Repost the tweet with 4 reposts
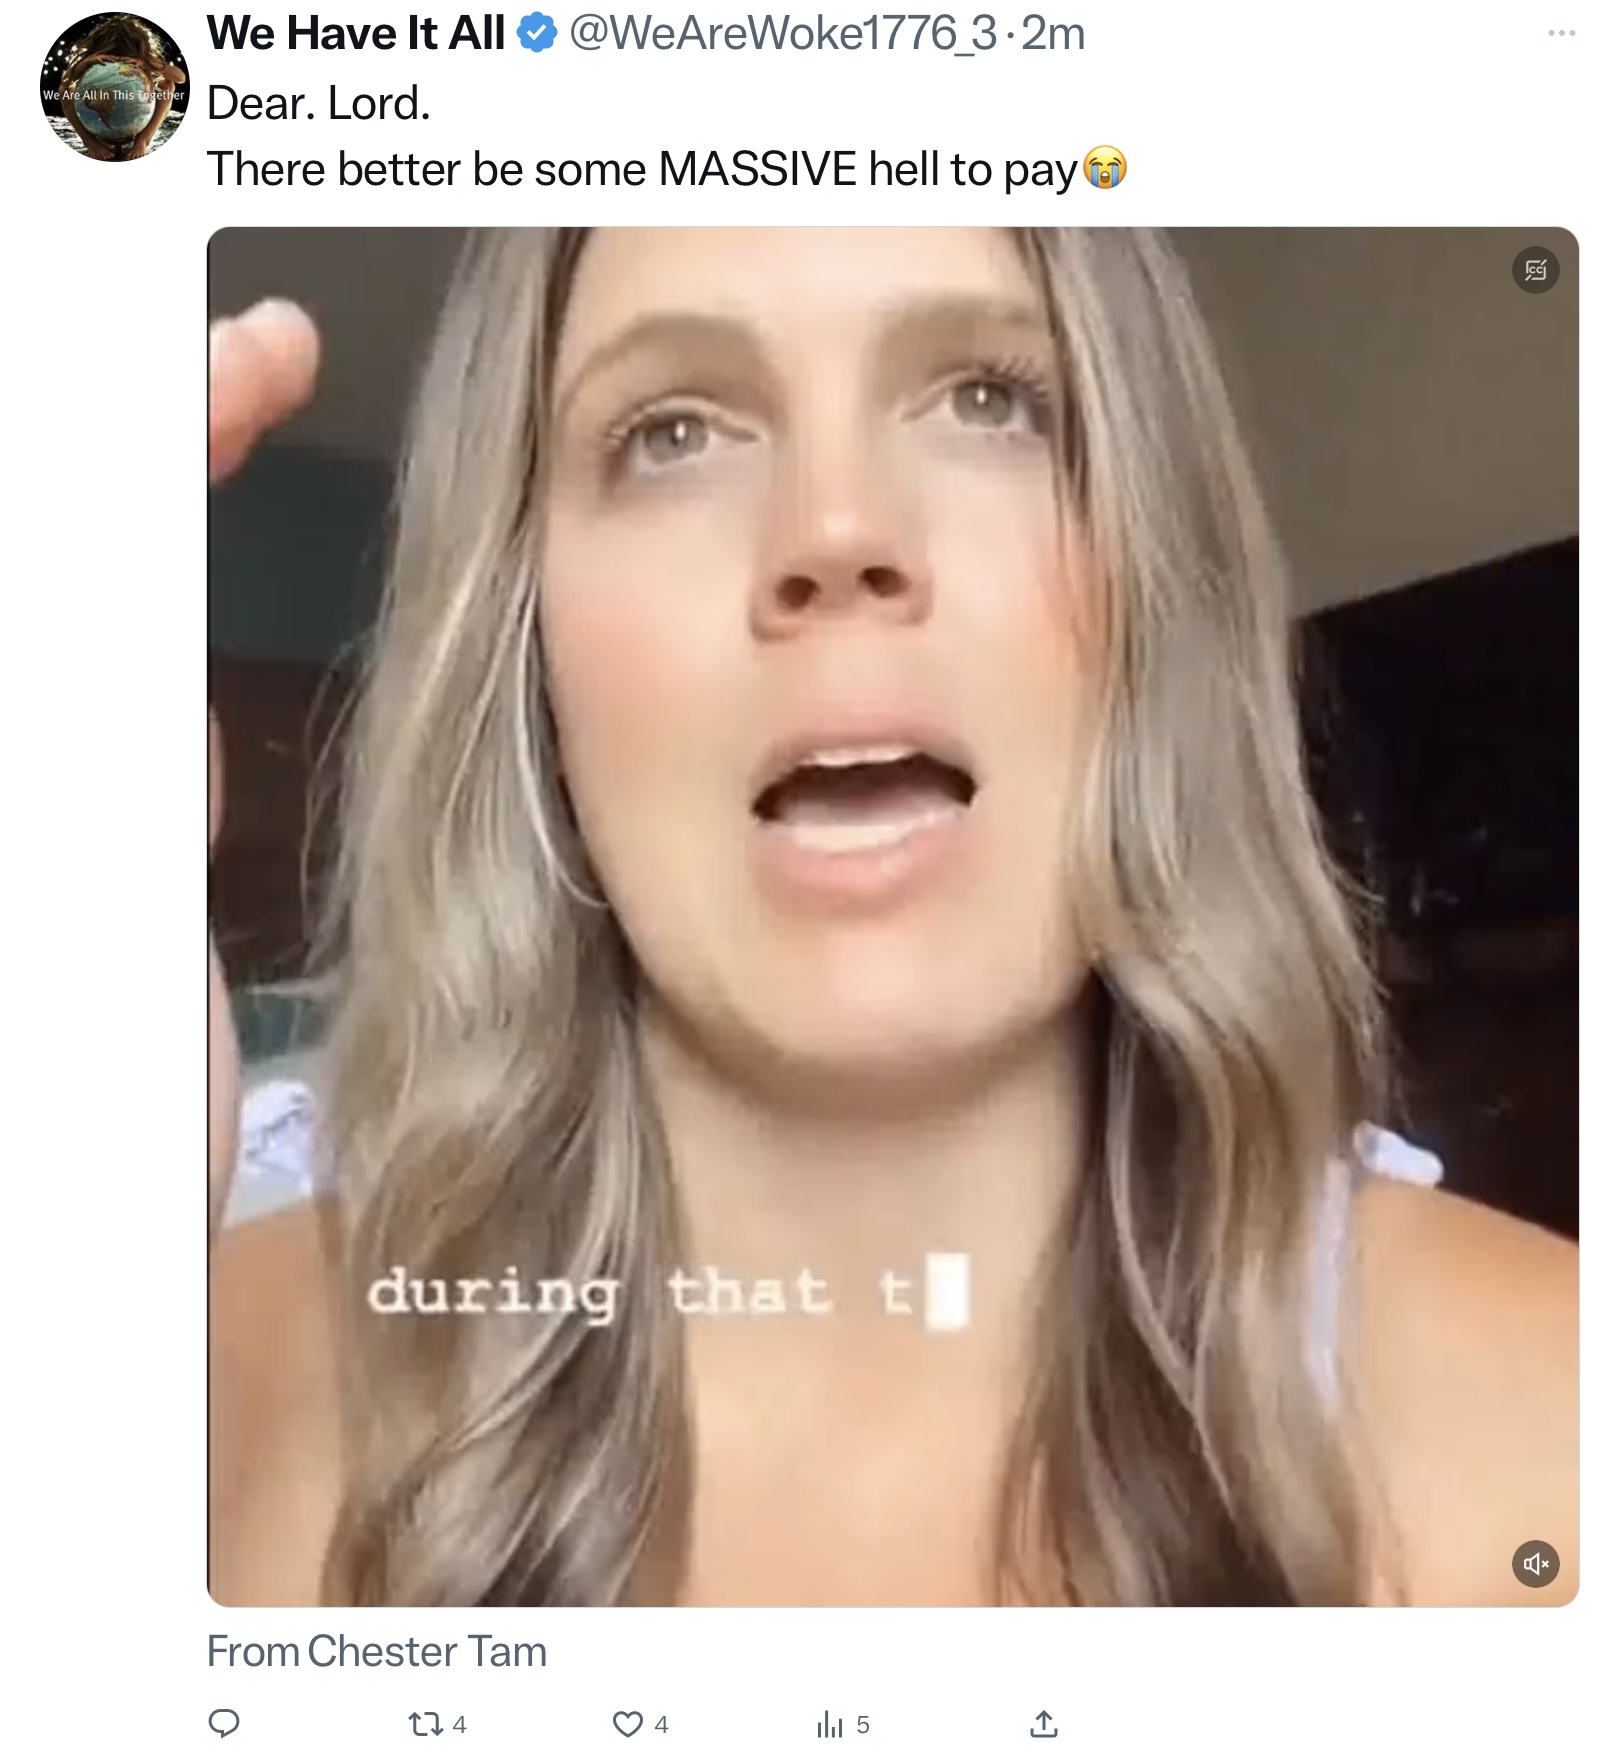Screen dimensions: 1599x1758 coord(437,1724)
